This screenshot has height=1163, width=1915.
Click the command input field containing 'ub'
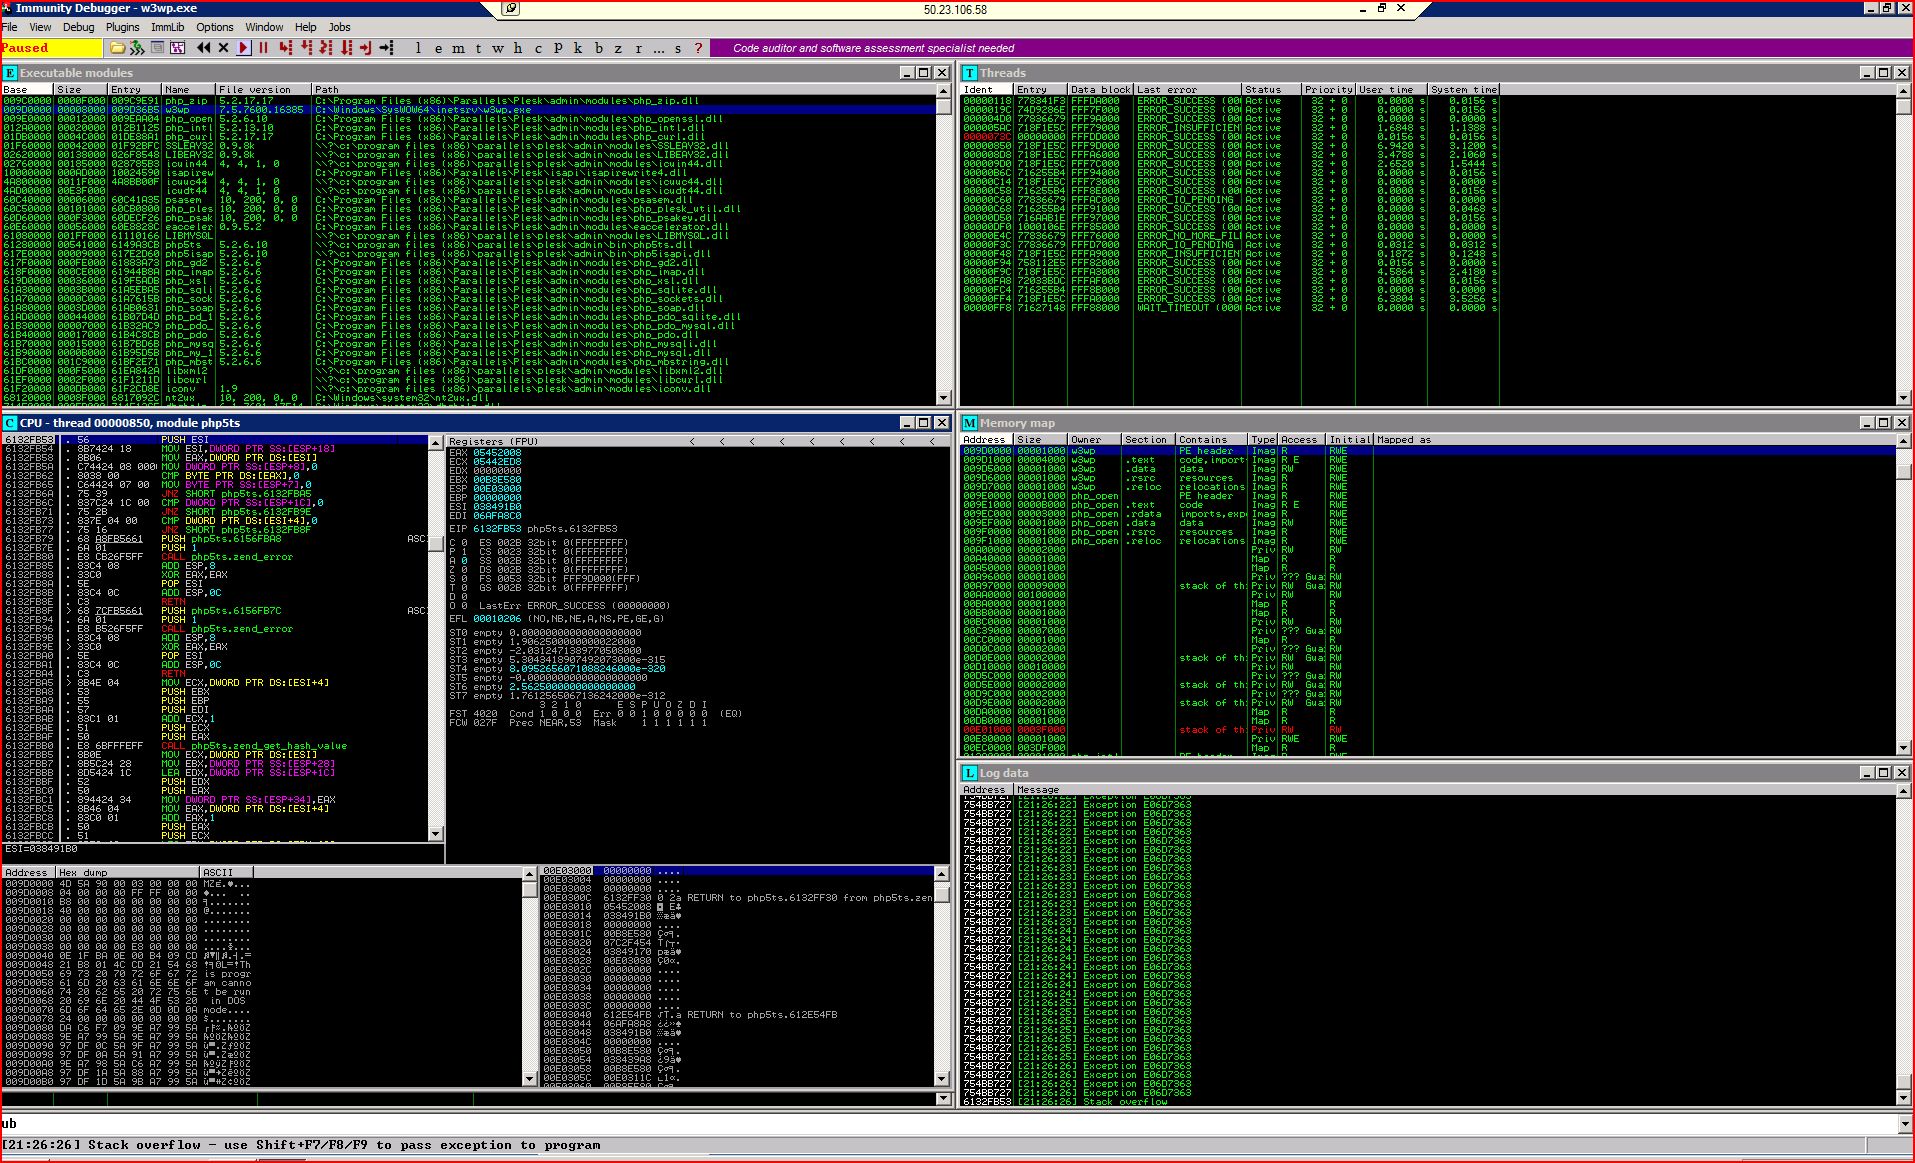pos(948,1123)
